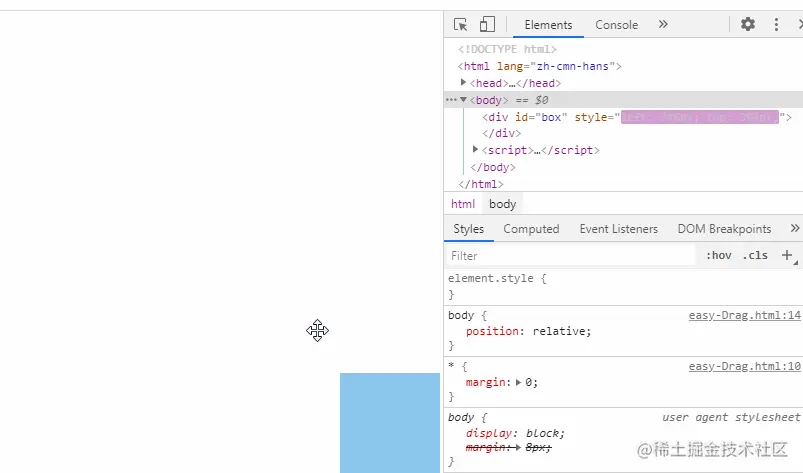Activate the inspect element picker tool
This screenshot has width=803, height=473.
[x=460, y=25]
